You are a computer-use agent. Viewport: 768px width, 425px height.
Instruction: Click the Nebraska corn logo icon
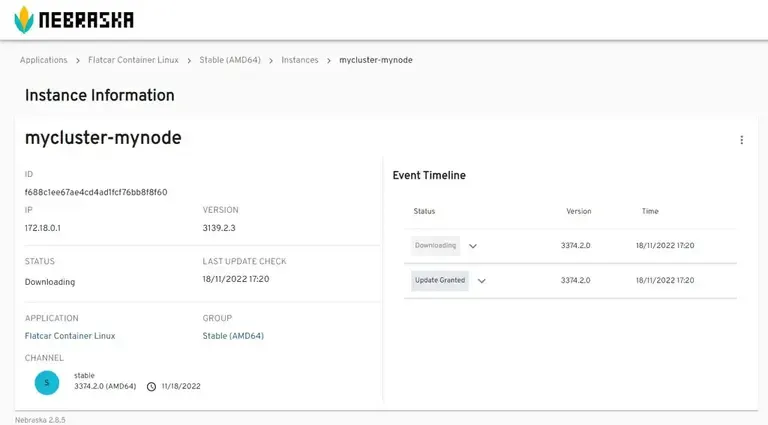(23, 19)
